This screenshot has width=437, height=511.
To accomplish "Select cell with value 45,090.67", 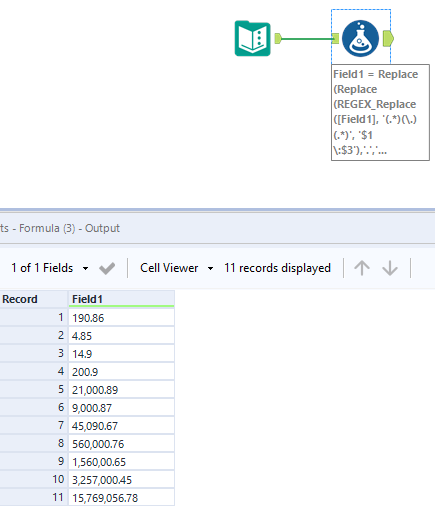I will (x=121, y=426).
